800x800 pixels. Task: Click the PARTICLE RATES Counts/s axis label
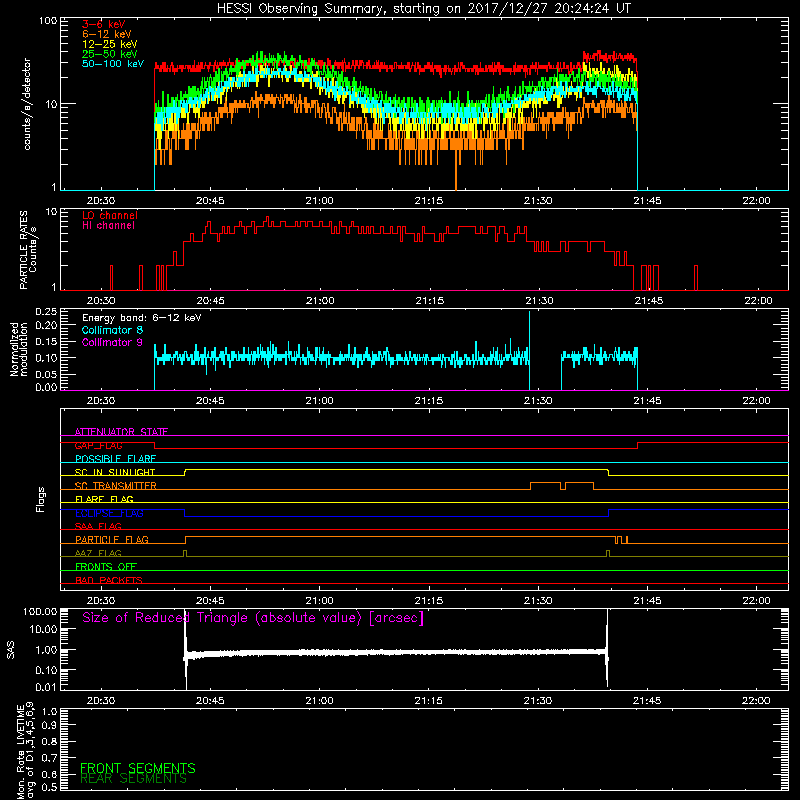point(28,250)
